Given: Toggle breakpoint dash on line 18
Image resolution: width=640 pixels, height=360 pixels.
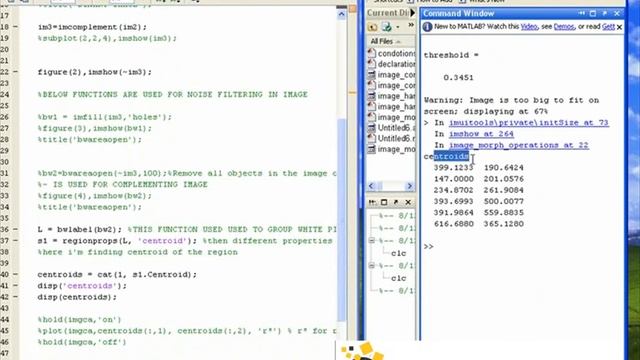Looking at the screenshot, I should tap(15, 27).
